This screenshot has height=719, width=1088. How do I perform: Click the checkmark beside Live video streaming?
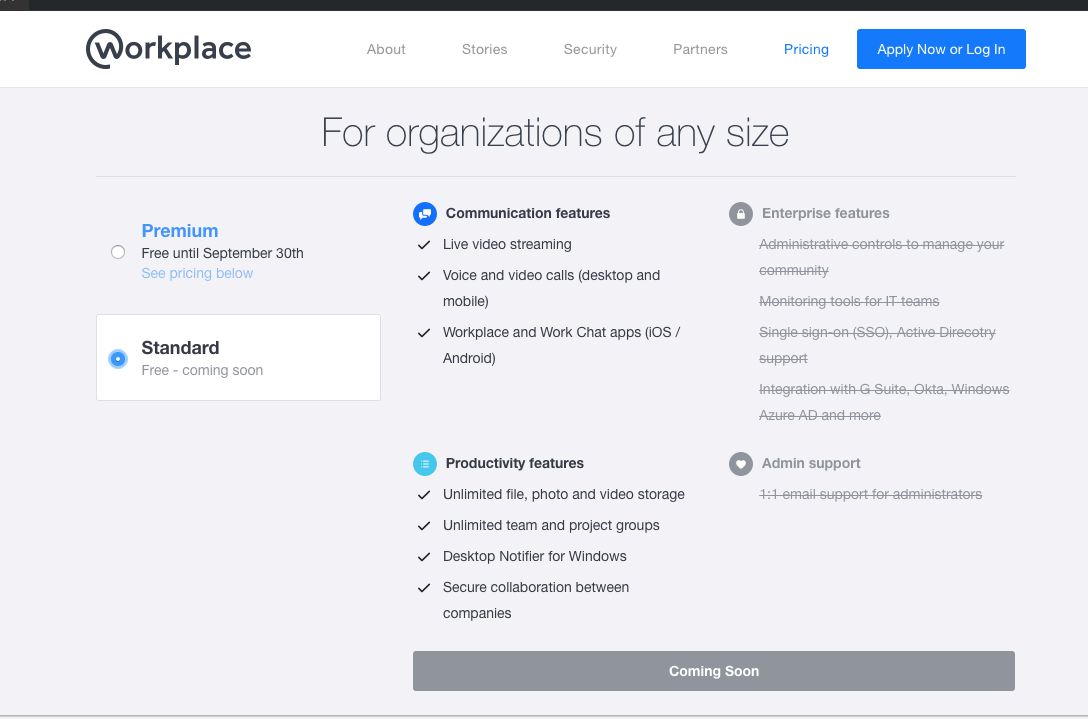click(x=424, y=244)
